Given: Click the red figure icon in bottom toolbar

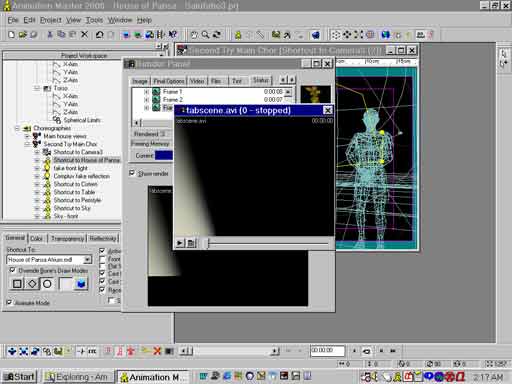Looking at the screenshot, I should pyautogui.click(x=131, y=351).
